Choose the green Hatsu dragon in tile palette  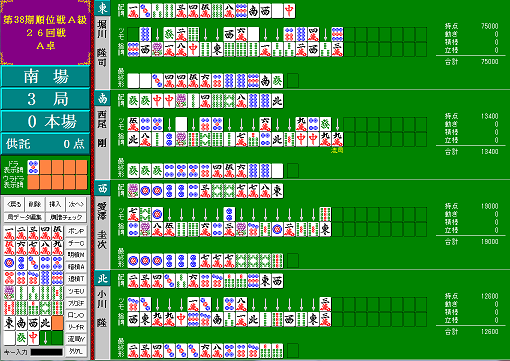tap(21, 338)
